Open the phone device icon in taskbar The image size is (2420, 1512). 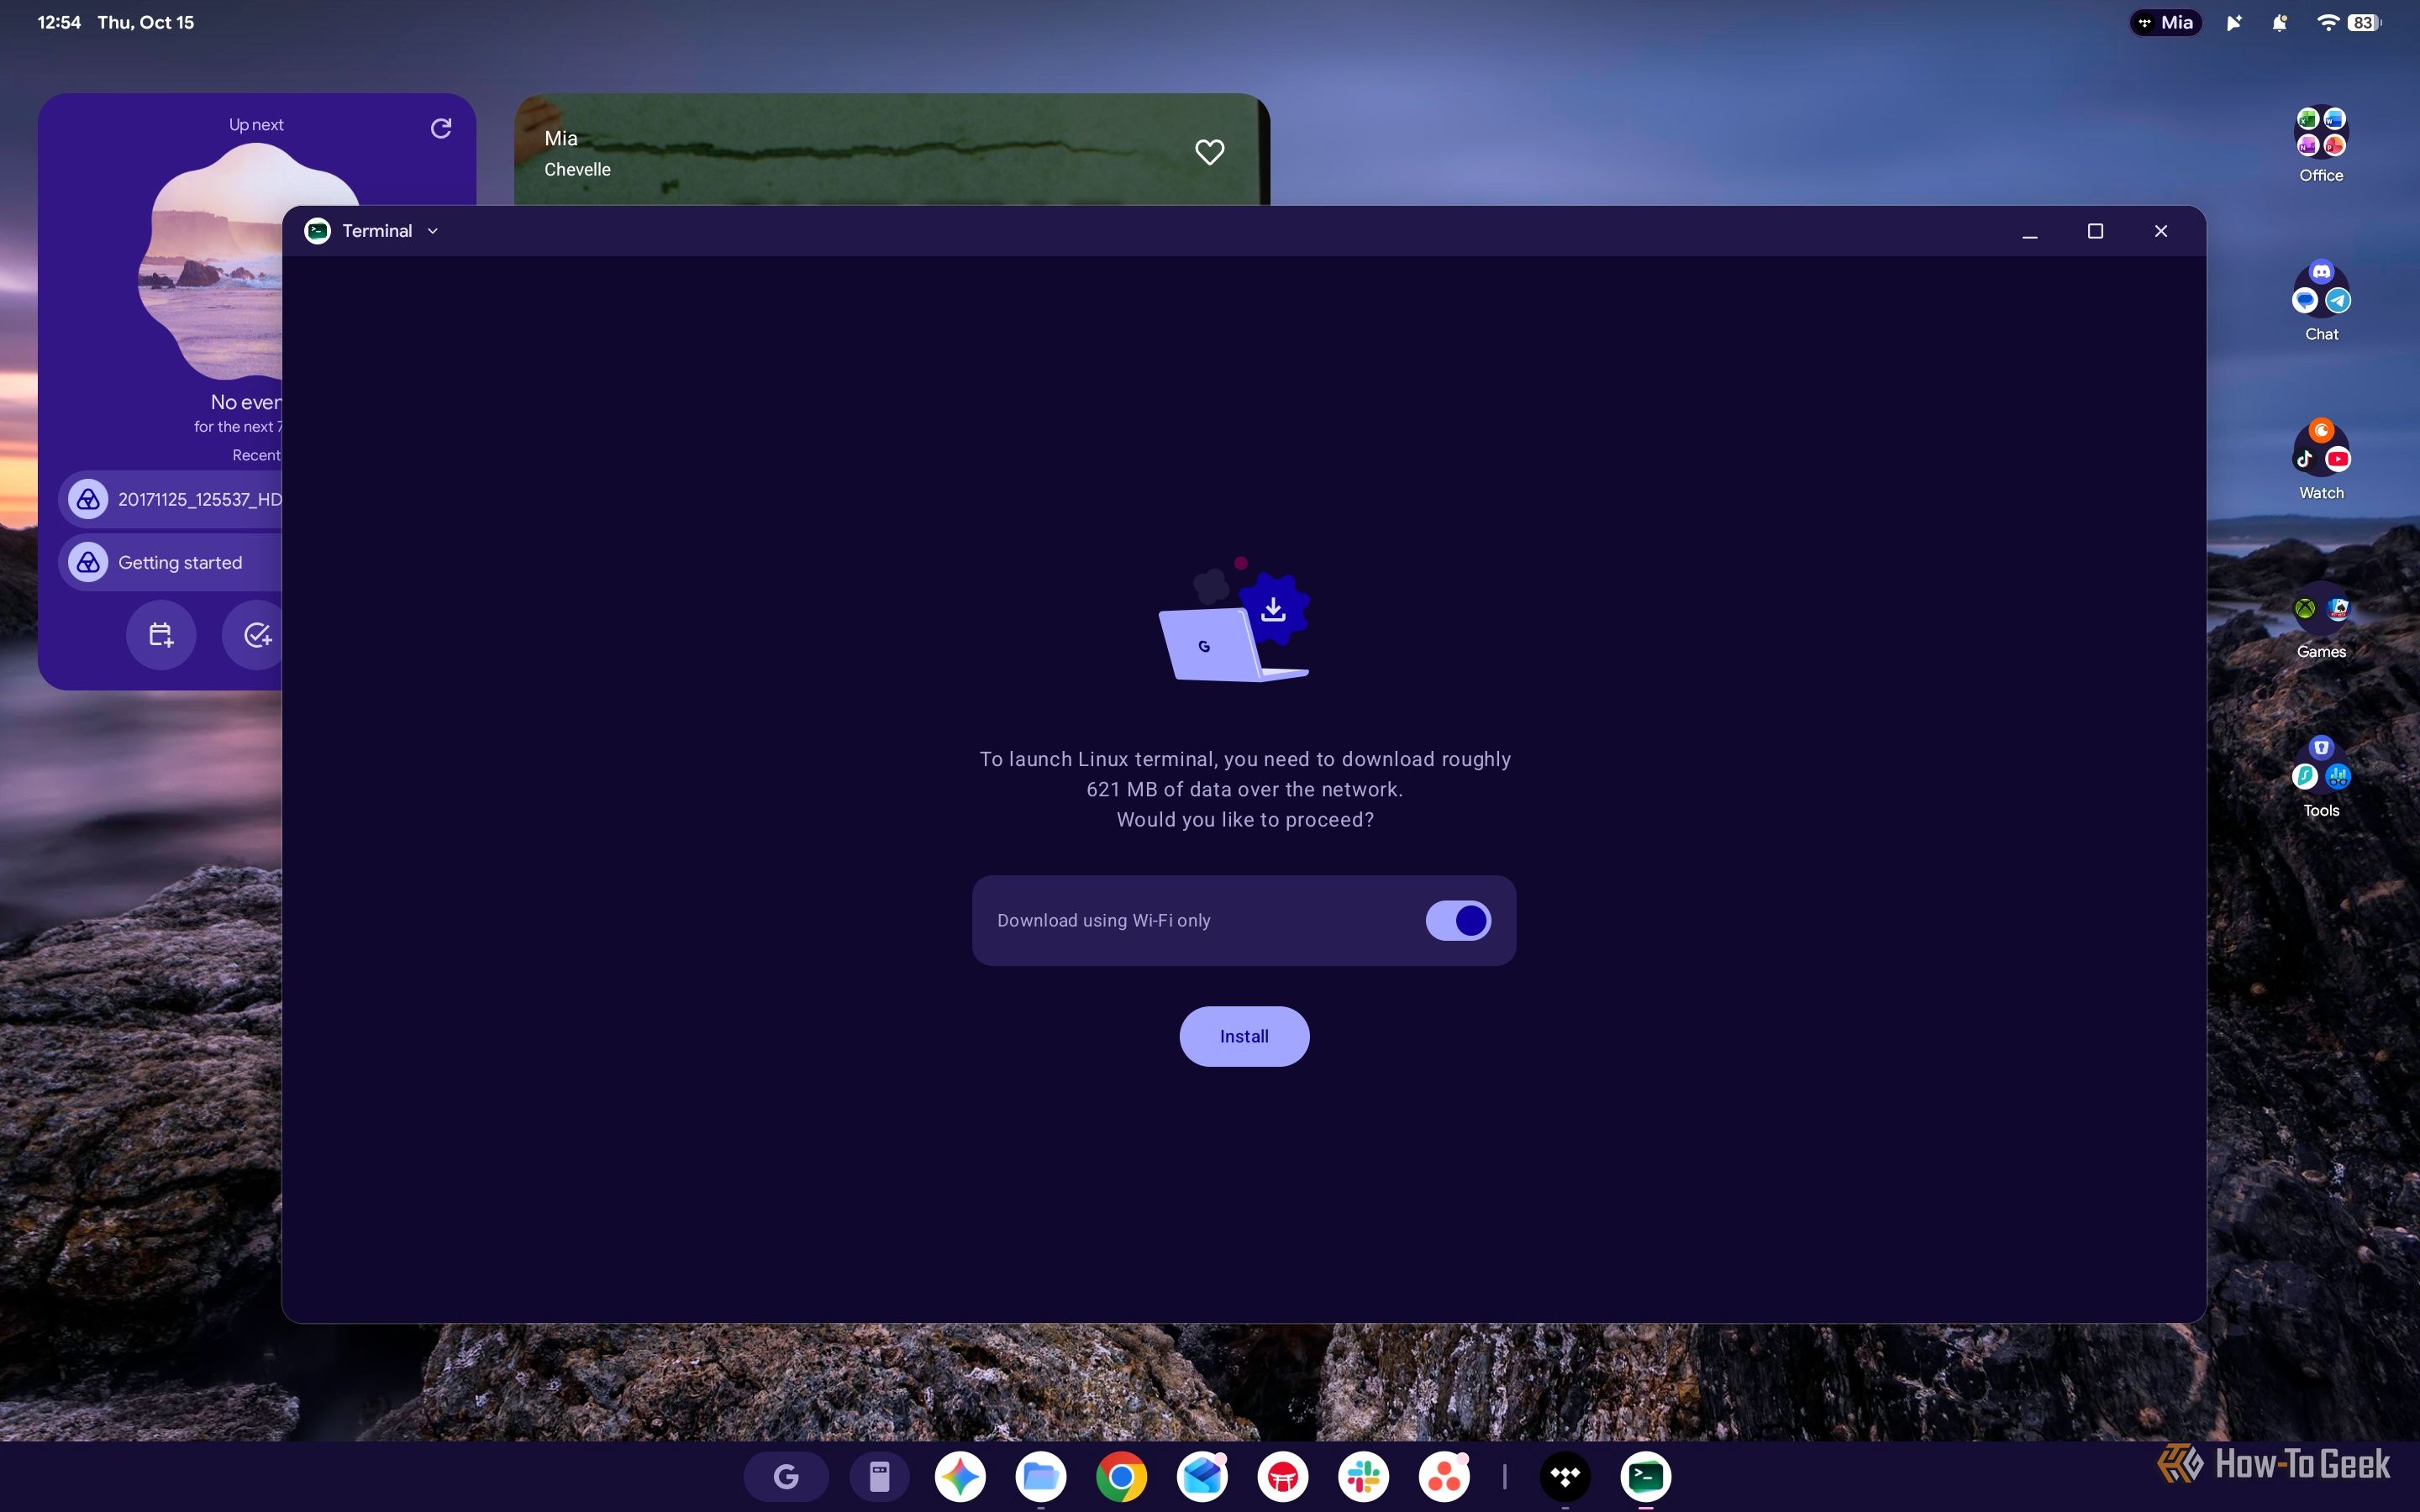click(879, 1476)
